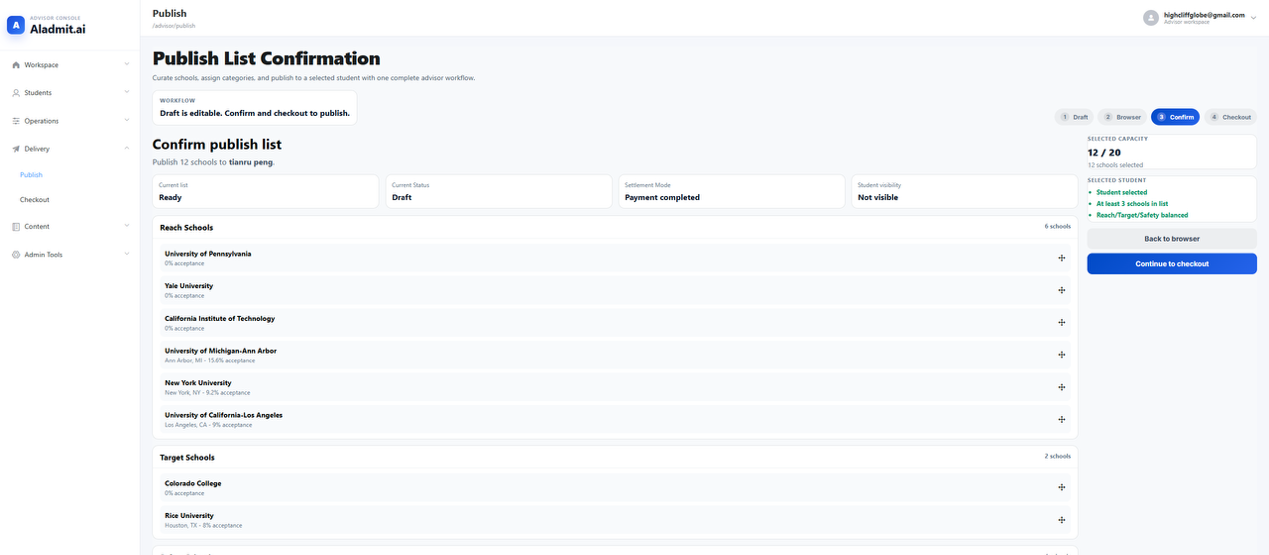Click the 6 schools count in Reach Schools
Image resolution: width=1269 pixels, height=555 pixels.
tap(1058, 227)
